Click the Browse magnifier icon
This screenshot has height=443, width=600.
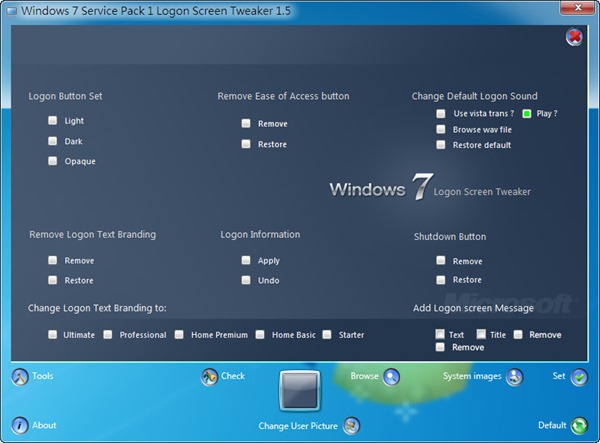(x=391, y=377)
